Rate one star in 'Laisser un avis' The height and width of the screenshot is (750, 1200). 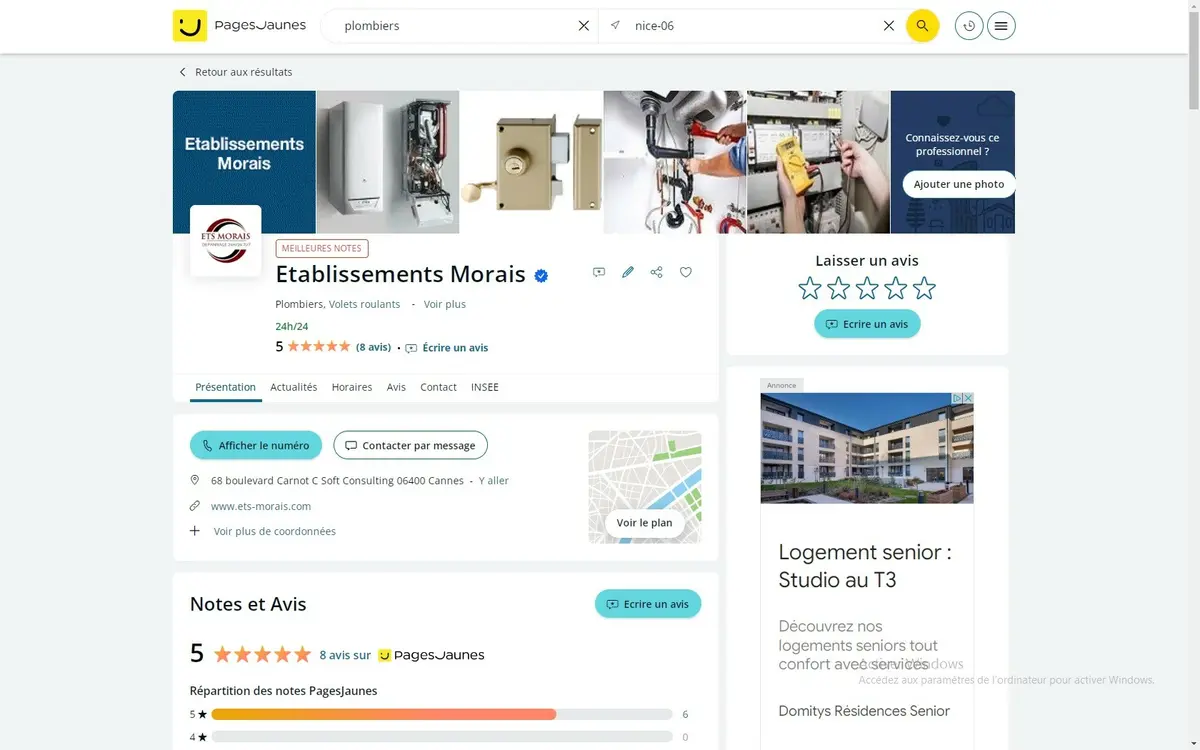click(810, 289)
